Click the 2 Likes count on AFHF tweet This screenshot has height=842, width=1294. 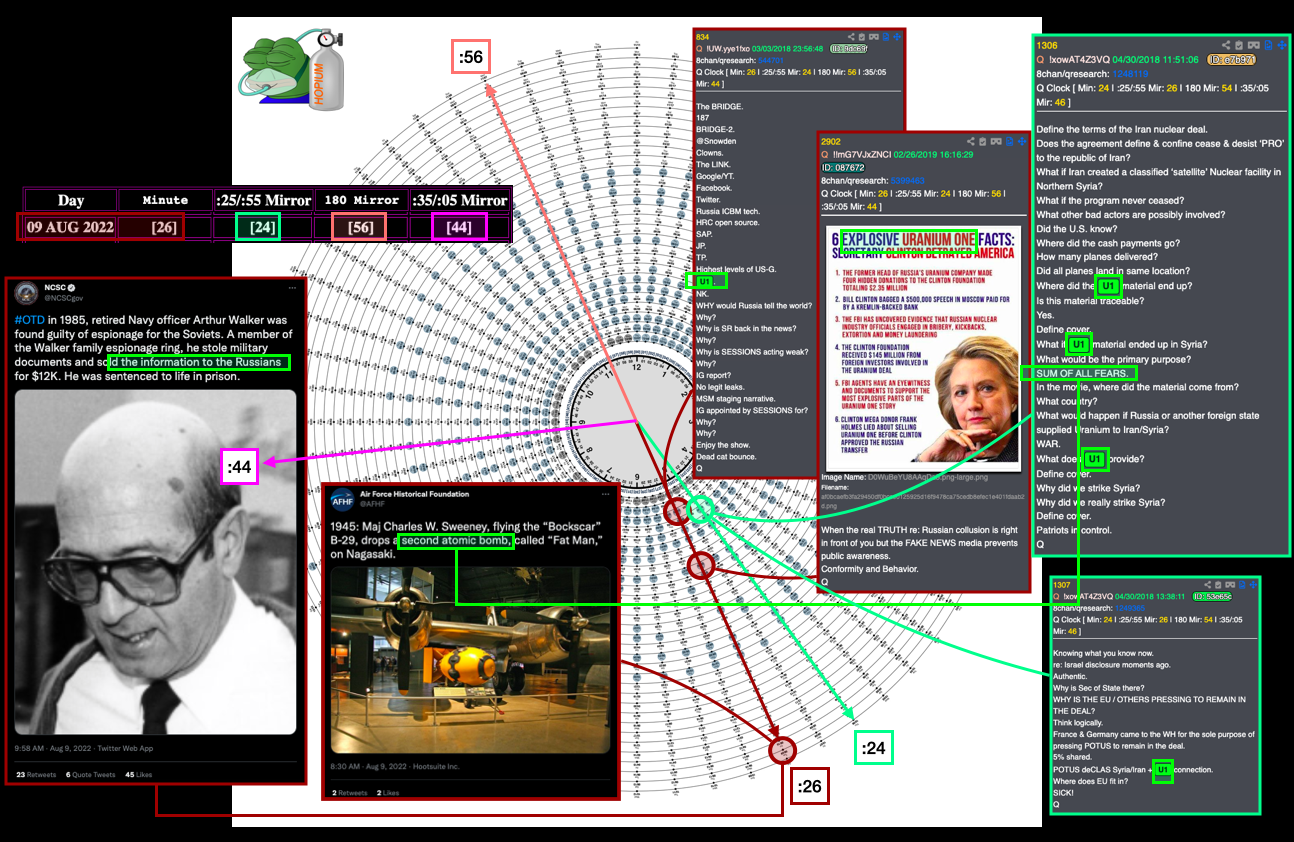coord(387,792)
